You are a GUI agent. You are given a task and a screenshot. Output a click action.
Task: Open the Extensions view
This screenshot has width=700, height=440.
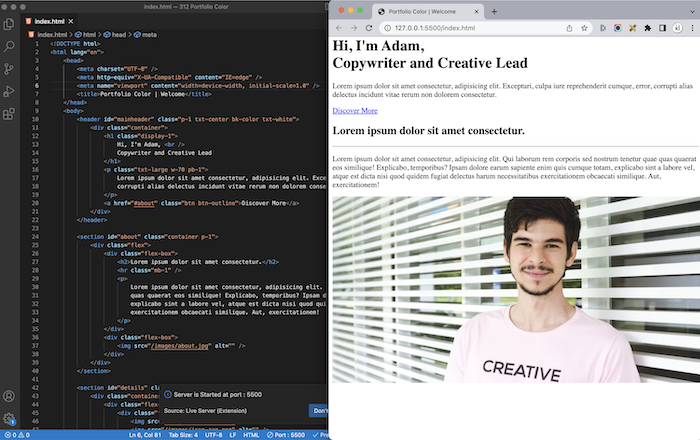[x=8, y=114]
